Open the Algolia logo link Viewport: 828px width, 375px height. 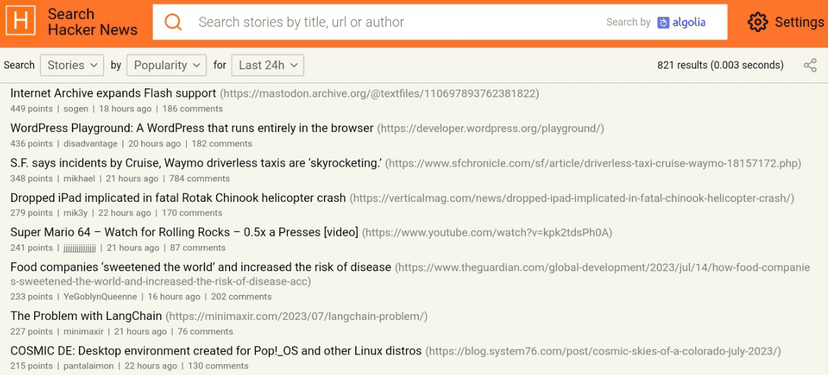point(682,22)
